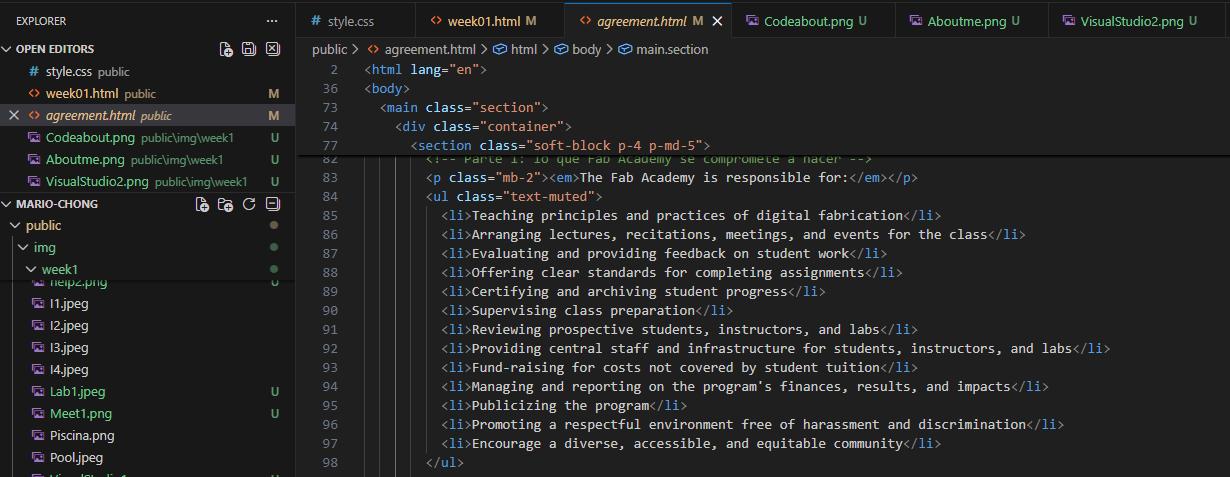This screenshot has height=477, width=1230.
Task: Create new file in MARIO-CHONG folder
Action: [x=203, y=204]
